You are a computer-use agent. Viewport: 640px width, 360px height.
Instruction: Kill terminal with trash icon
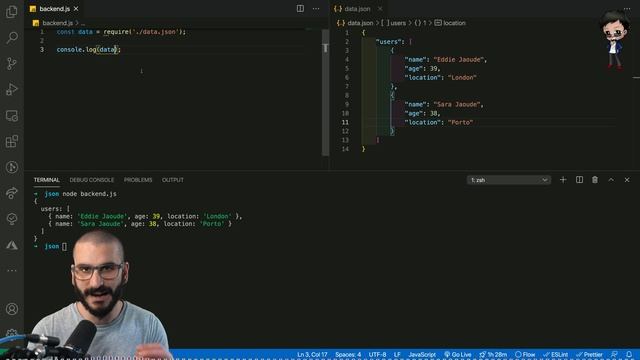pyautogui.click(x=595, y=180)
